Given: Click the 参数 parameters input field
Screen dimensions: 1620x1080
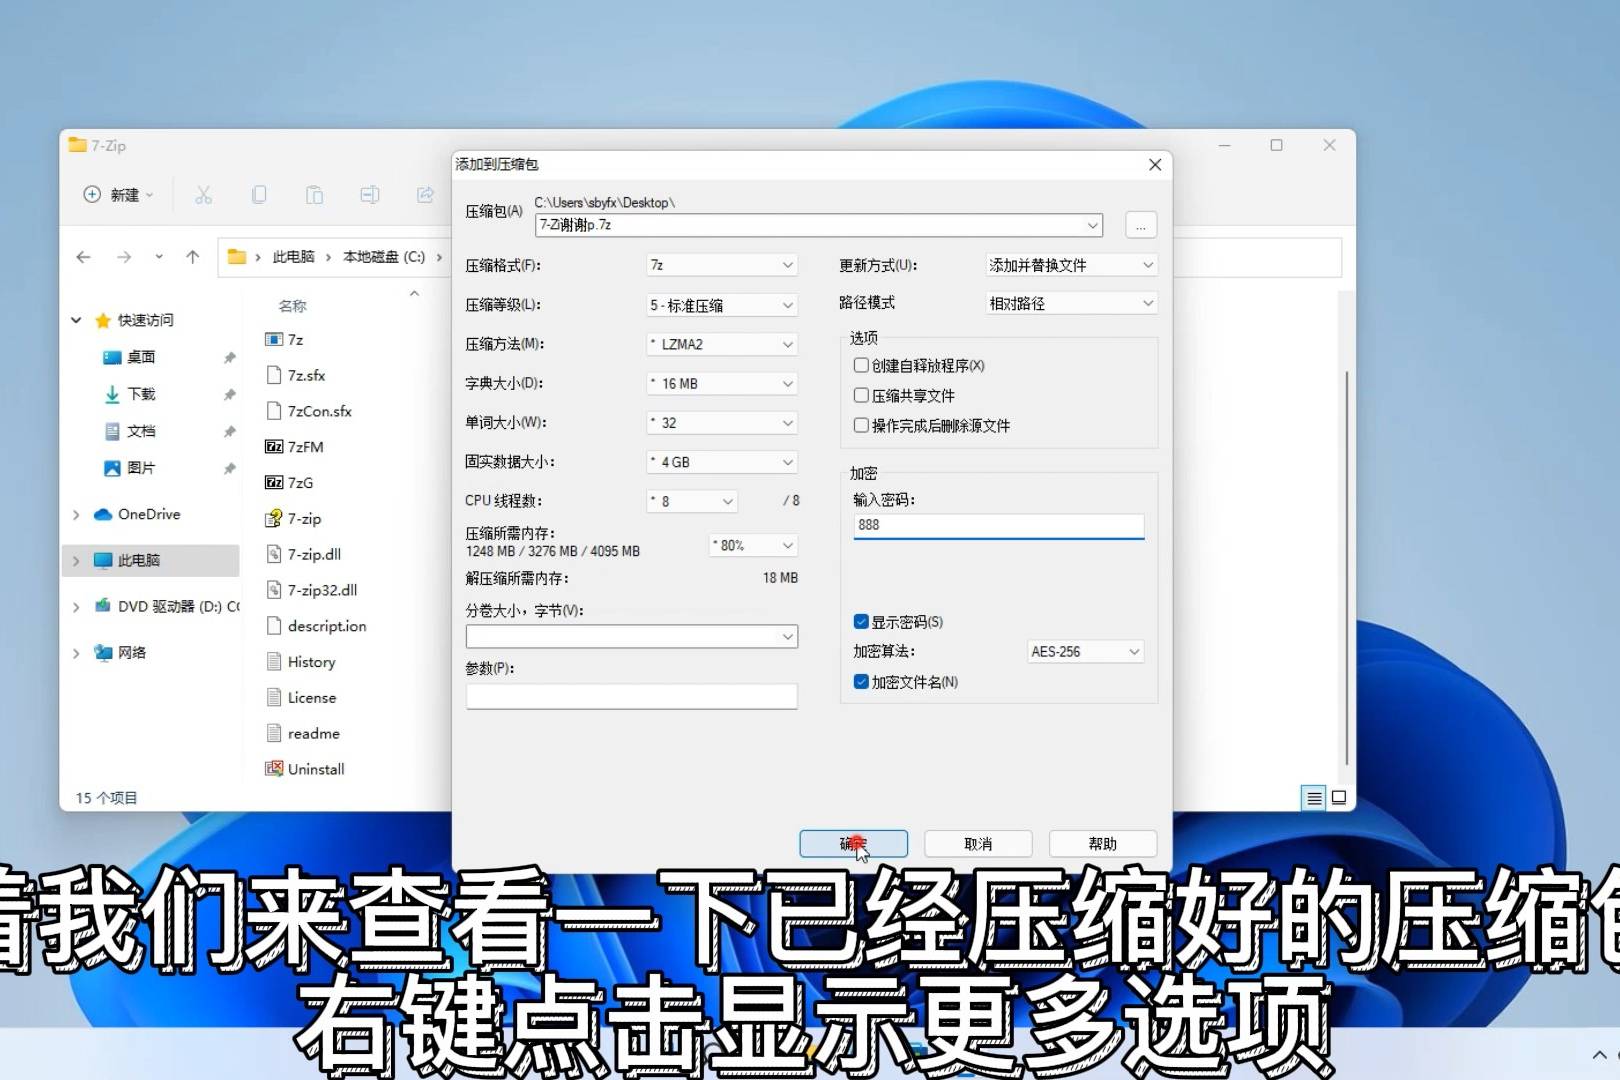Looking at the screenshot, I should pos(631,696).
